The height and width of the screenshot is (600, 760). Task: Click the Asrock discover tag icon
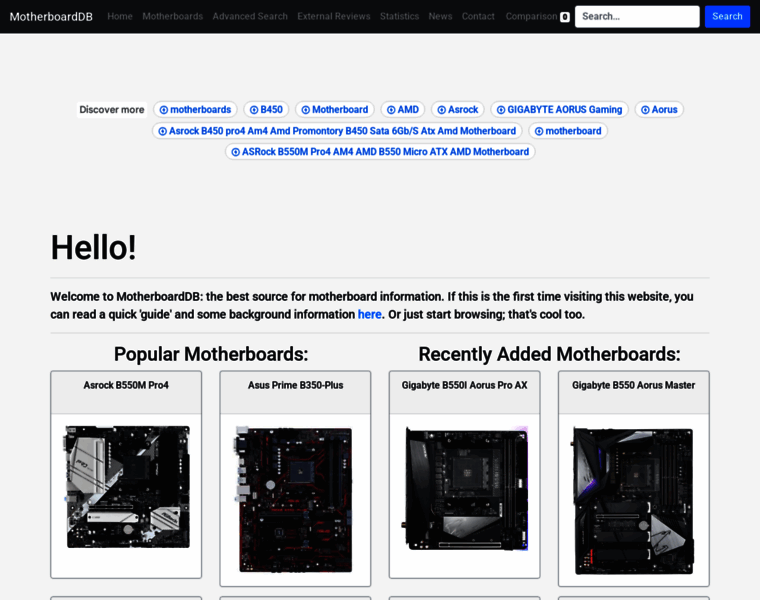tap(442, 110)
